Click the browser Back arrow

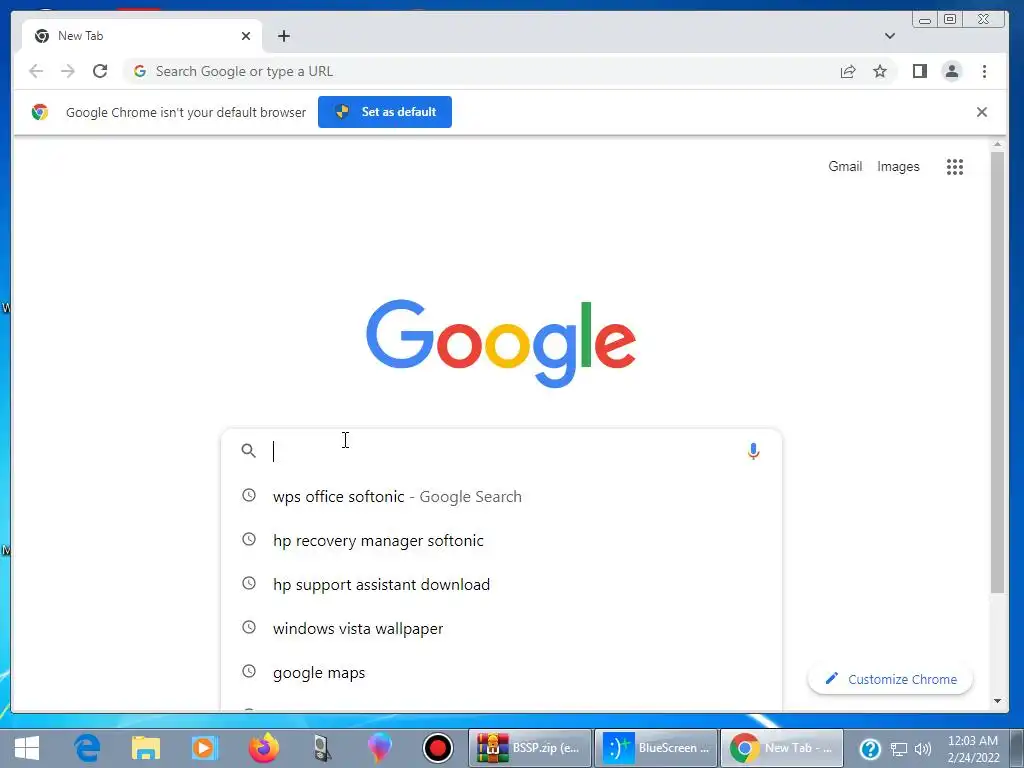[x=36, y=71]
